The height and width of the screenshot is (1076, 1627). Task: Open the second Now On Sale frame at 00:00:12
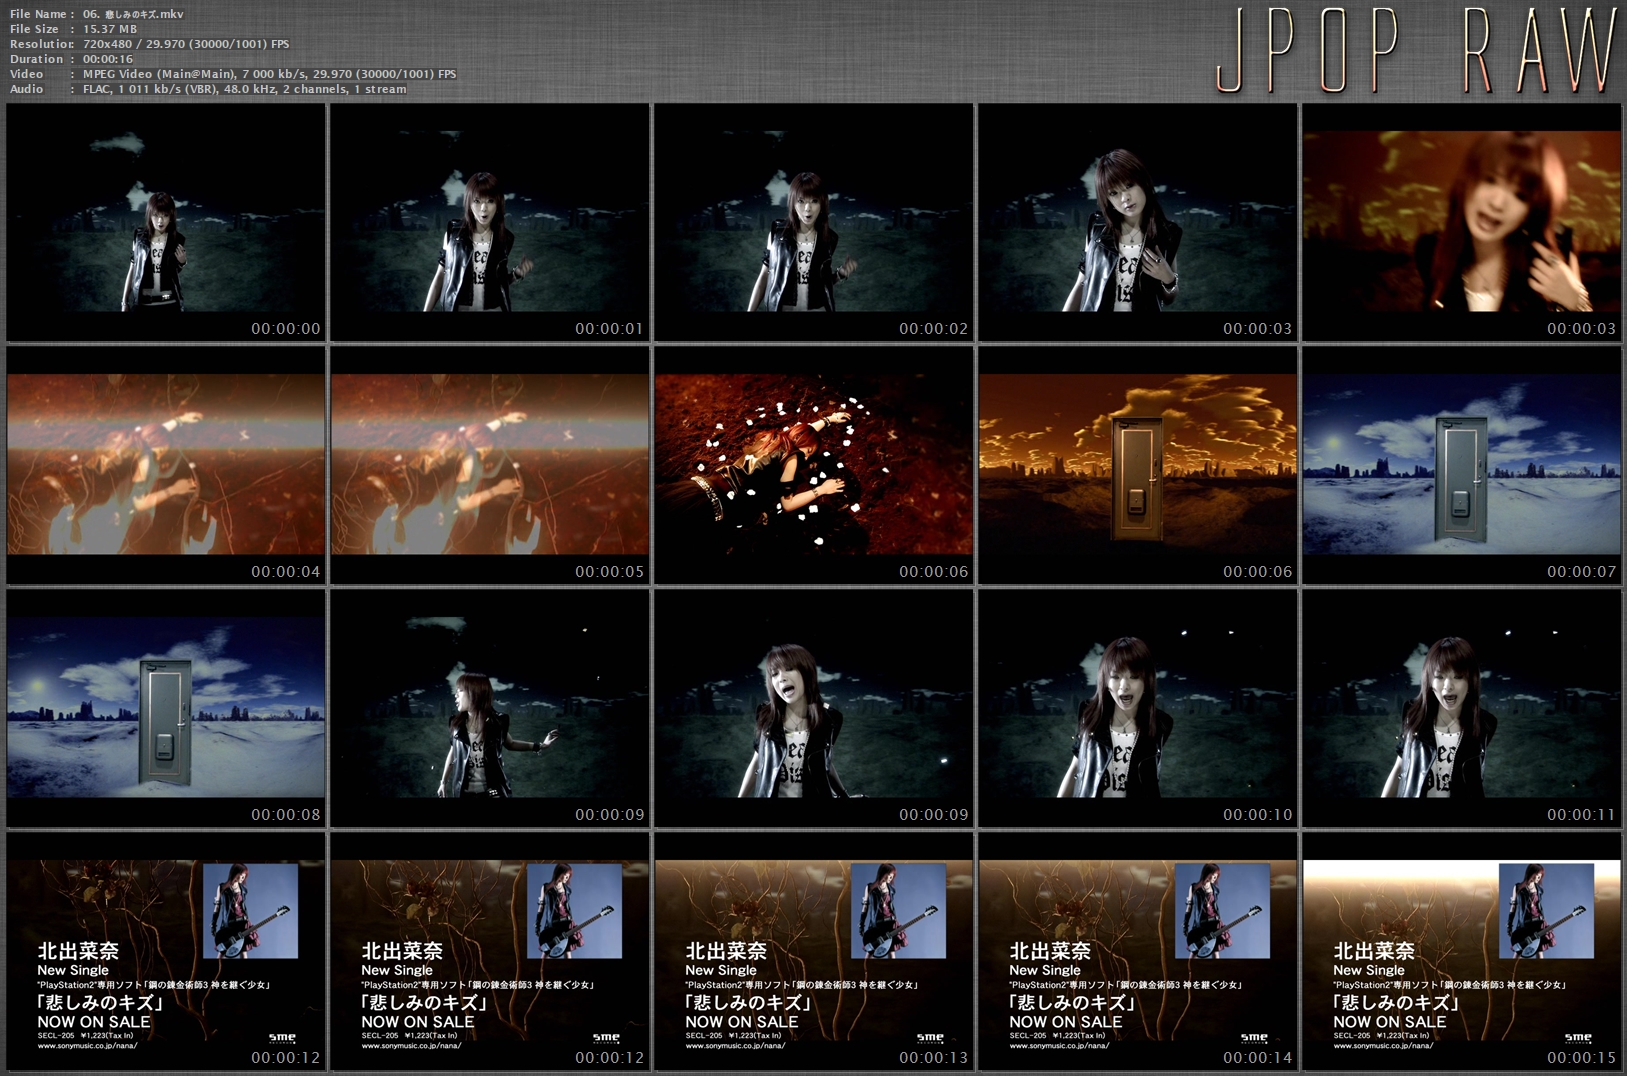pyautogui.click(x=490, y=951)
